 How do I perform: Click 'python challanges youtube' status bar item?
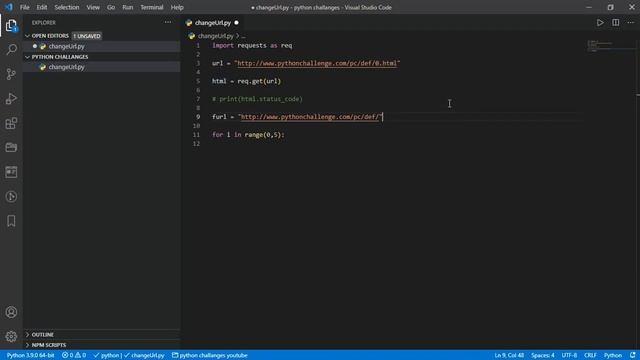click(x=210, y=356)
